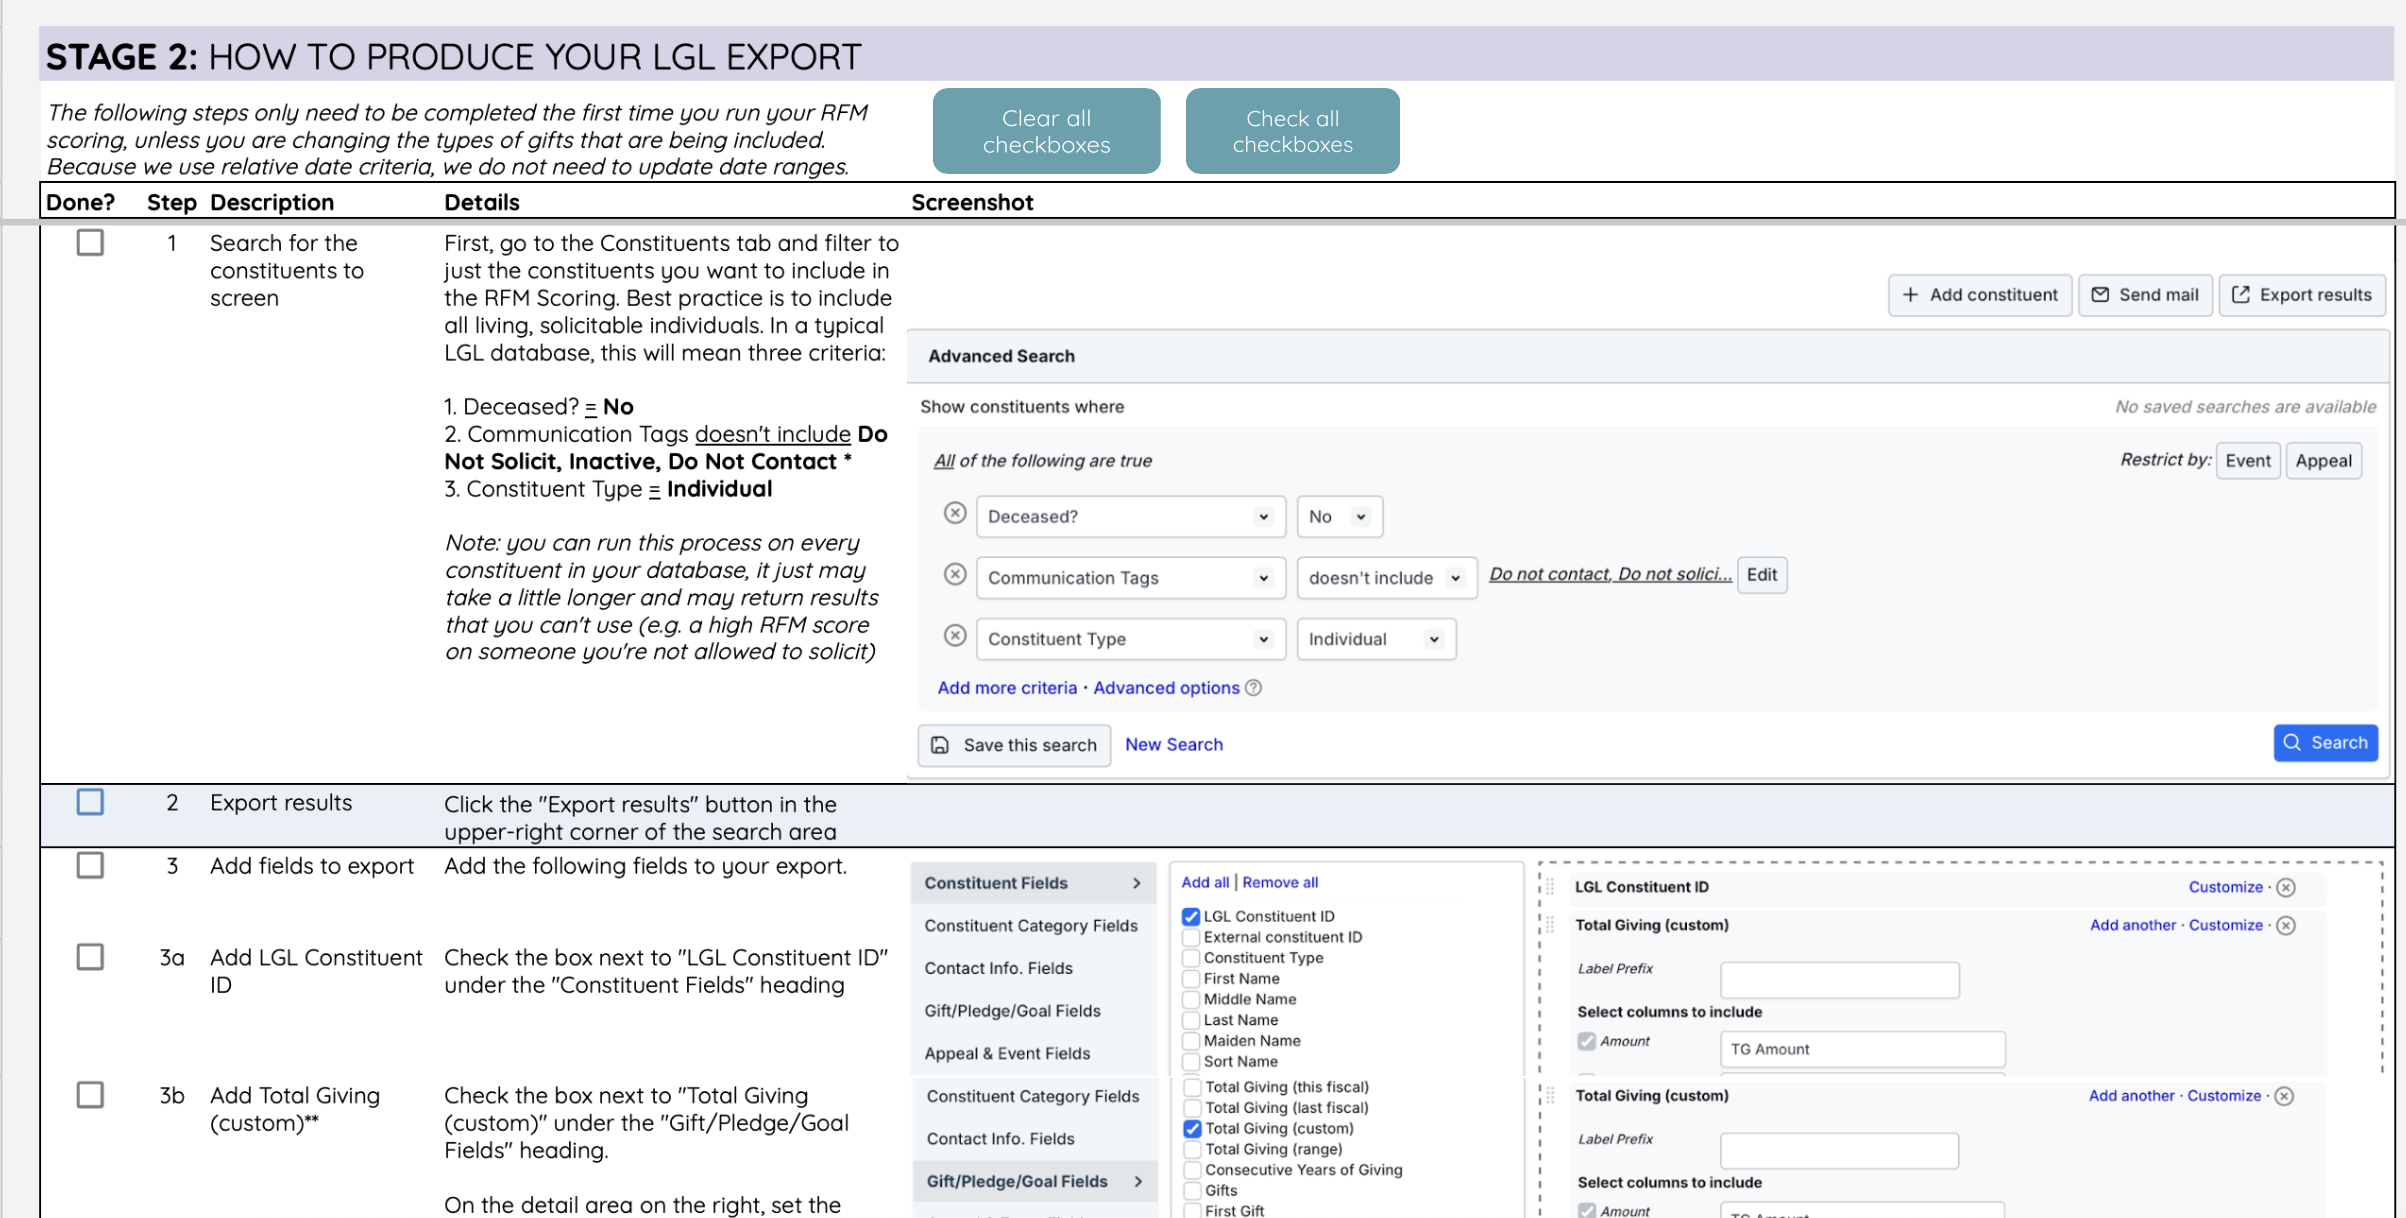Remove the Communication Tags criterion X icon
2406x1218 pixels.
coord(955,574)
